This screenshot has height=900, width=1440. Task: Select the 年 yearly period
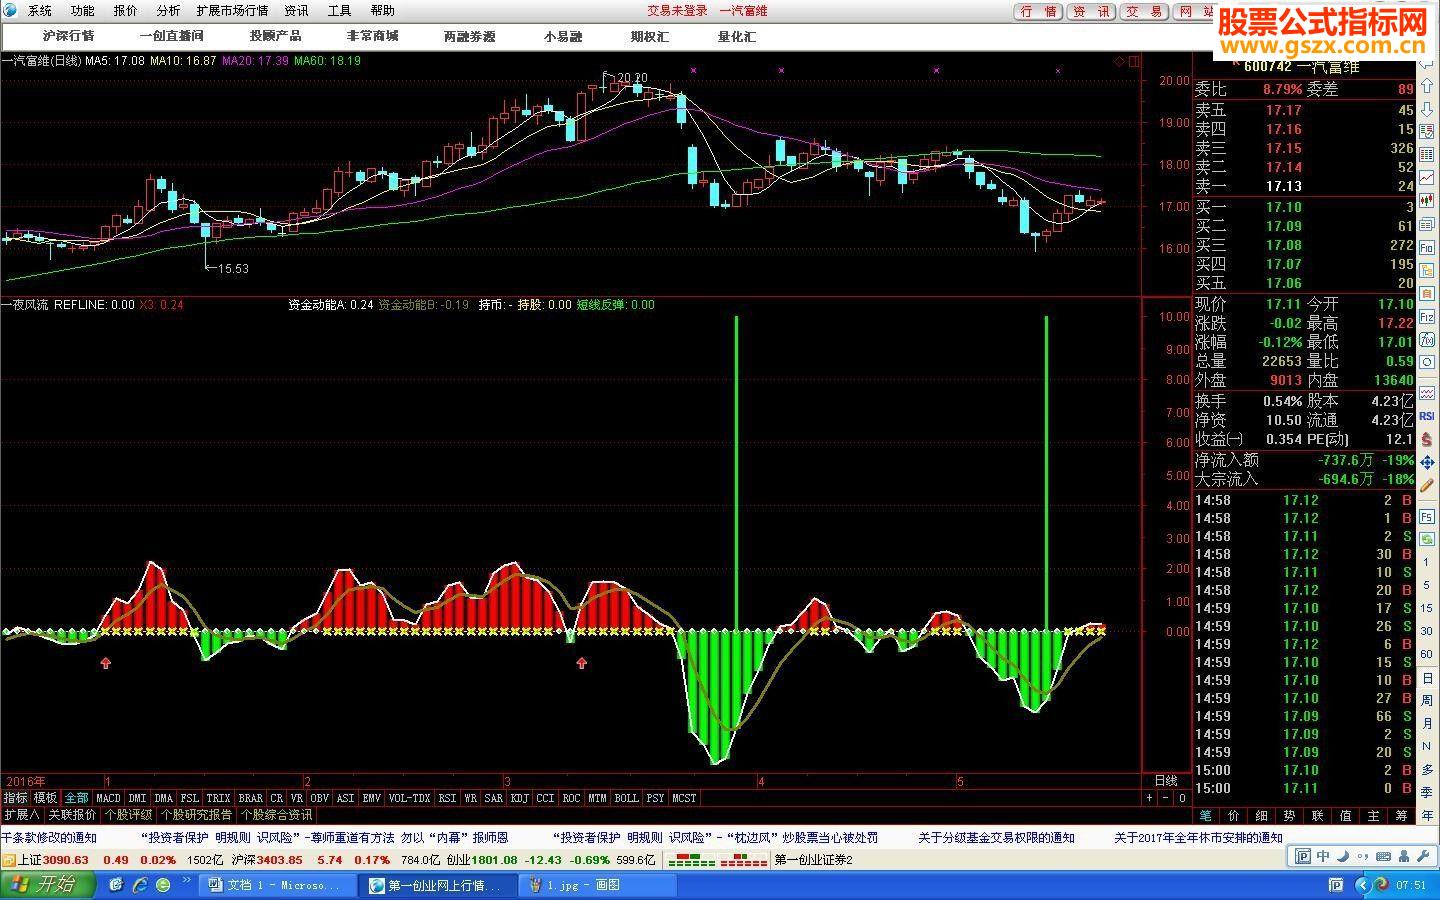[1427, 816]
